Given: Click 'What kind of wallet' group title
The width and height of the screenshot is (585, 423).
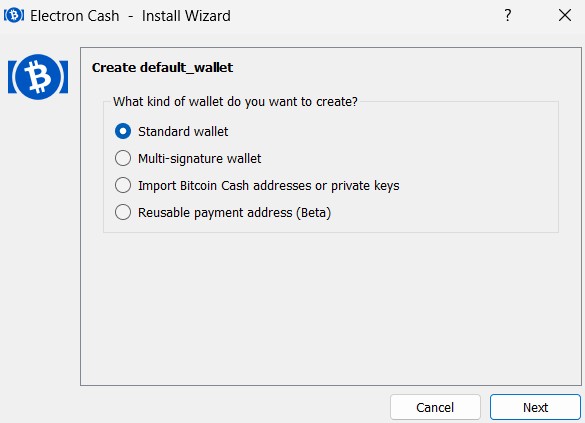Looking at the screenshot, I should click(235, 101).
